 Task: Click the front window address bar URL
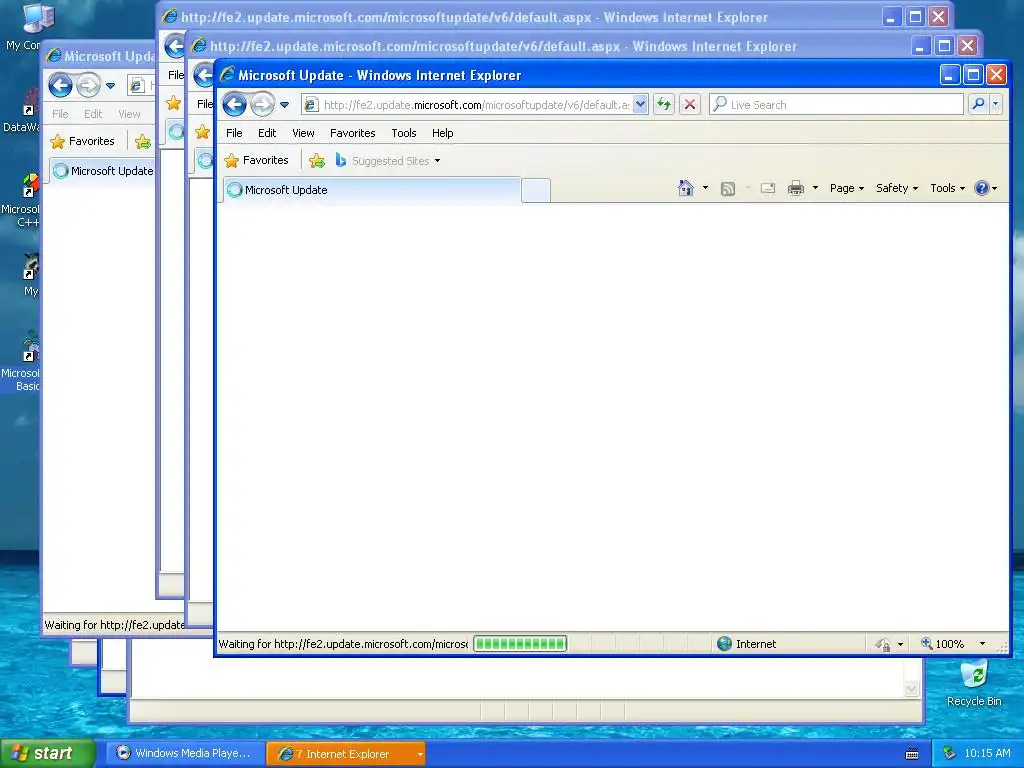click(476, 104)
